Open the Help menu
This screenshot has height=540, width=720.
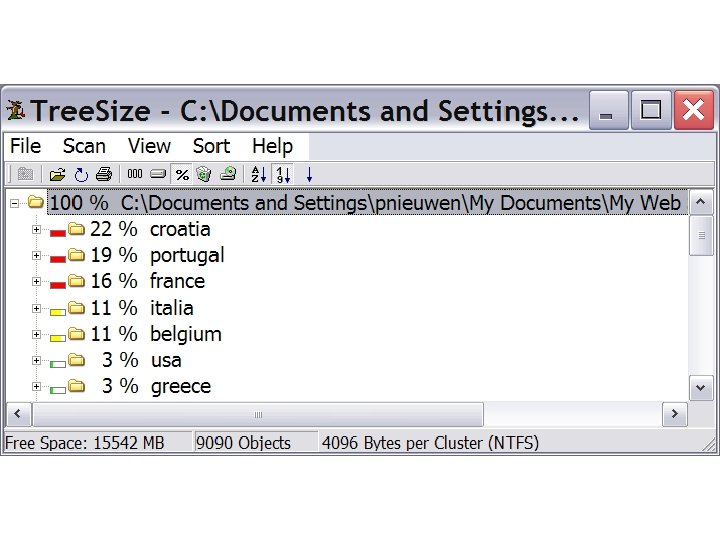point(272,146)
